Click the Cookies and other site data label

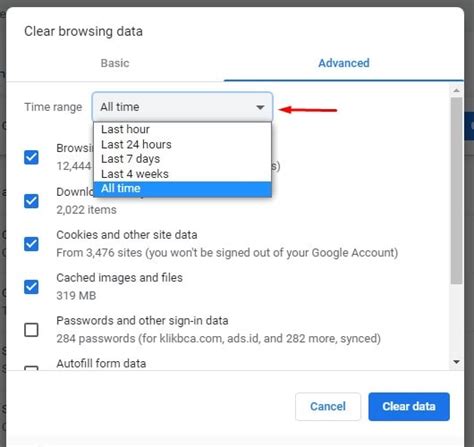click(x=127, y=235)
